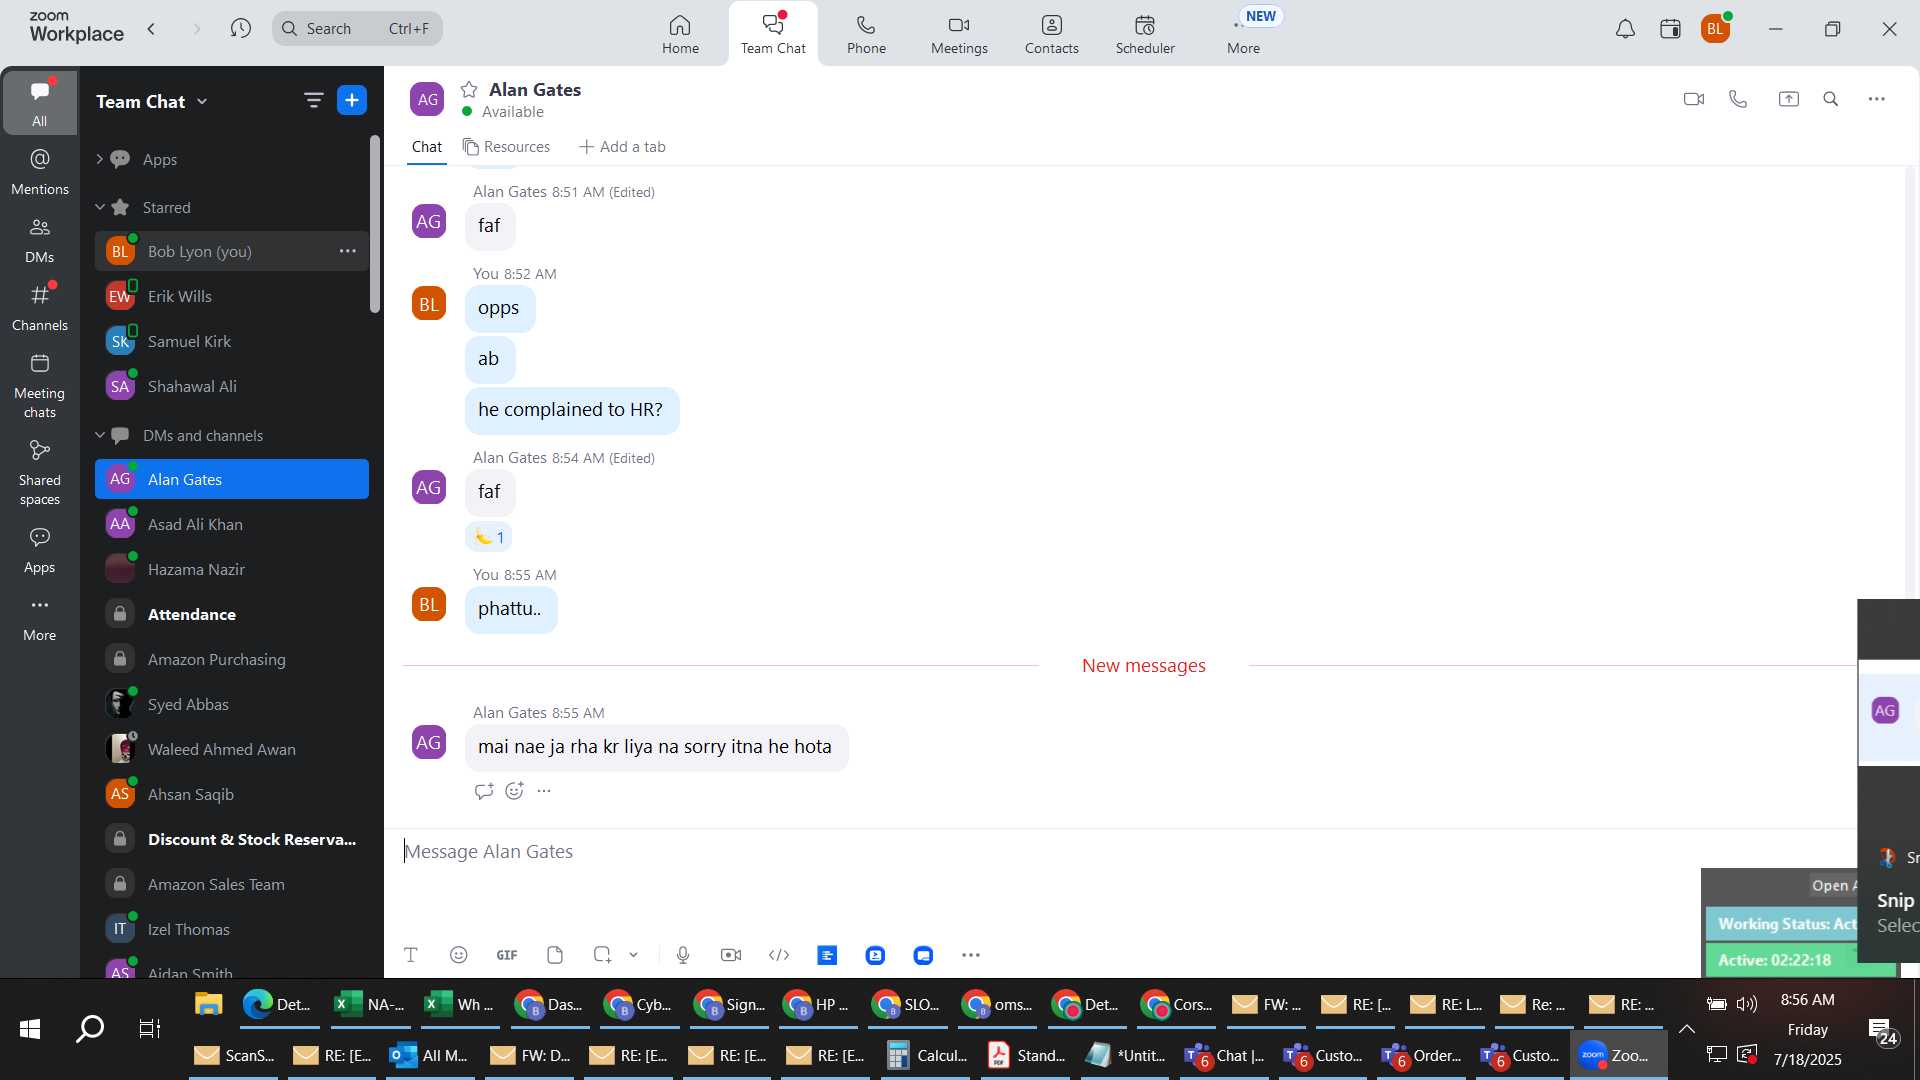Switch to the Scheduler tab
The image size is (1920, 1080).
(x=1145, y=34)
